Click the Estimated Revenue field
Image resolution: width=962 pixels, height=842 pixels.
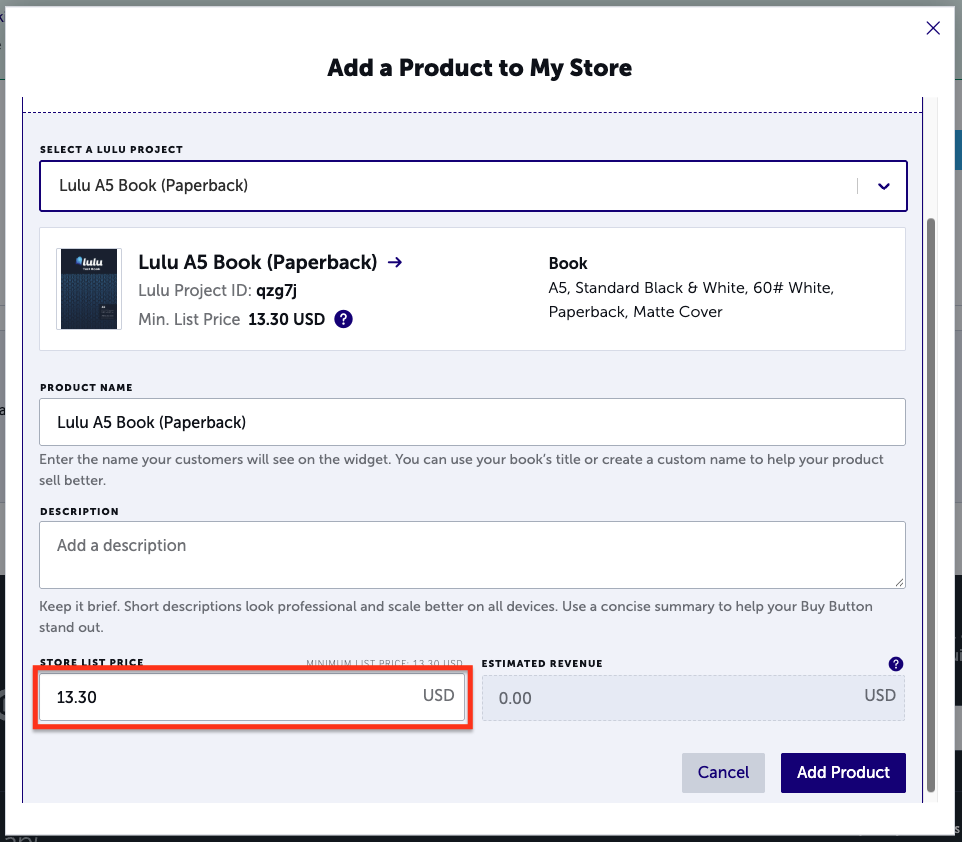[693, 698]
